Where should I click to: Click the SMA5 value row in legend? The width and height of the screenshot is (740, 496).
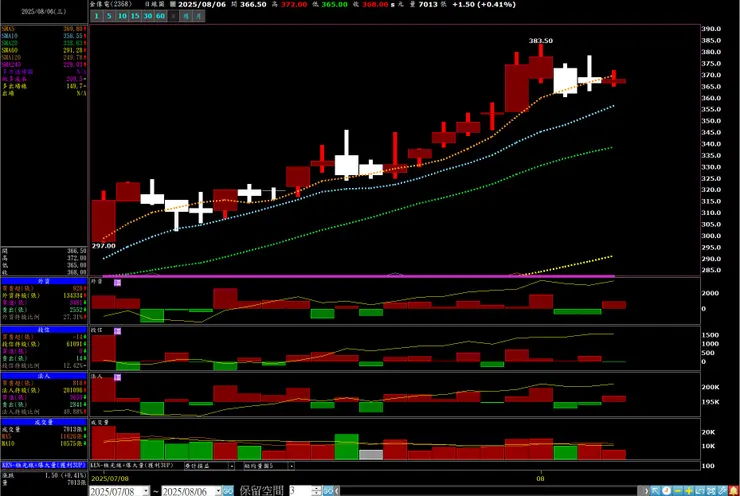pos(44,29)
